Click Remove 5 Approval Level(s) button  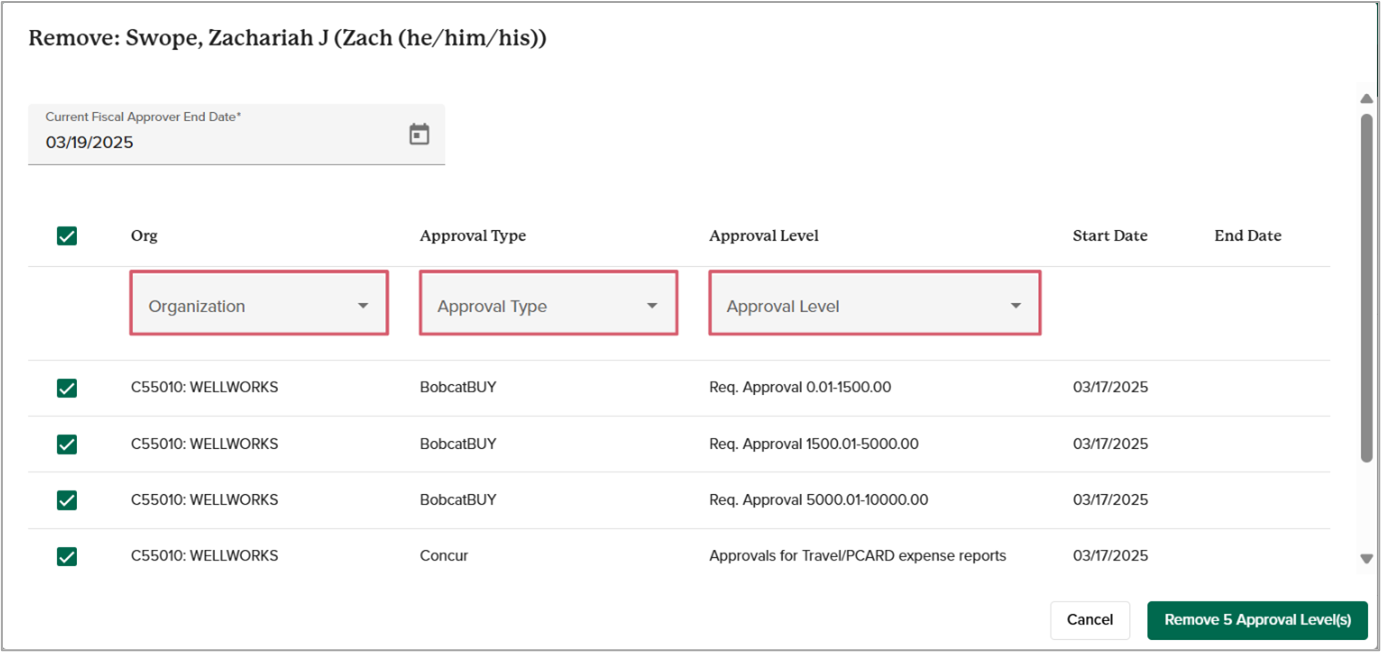[x=1257, y=620]
